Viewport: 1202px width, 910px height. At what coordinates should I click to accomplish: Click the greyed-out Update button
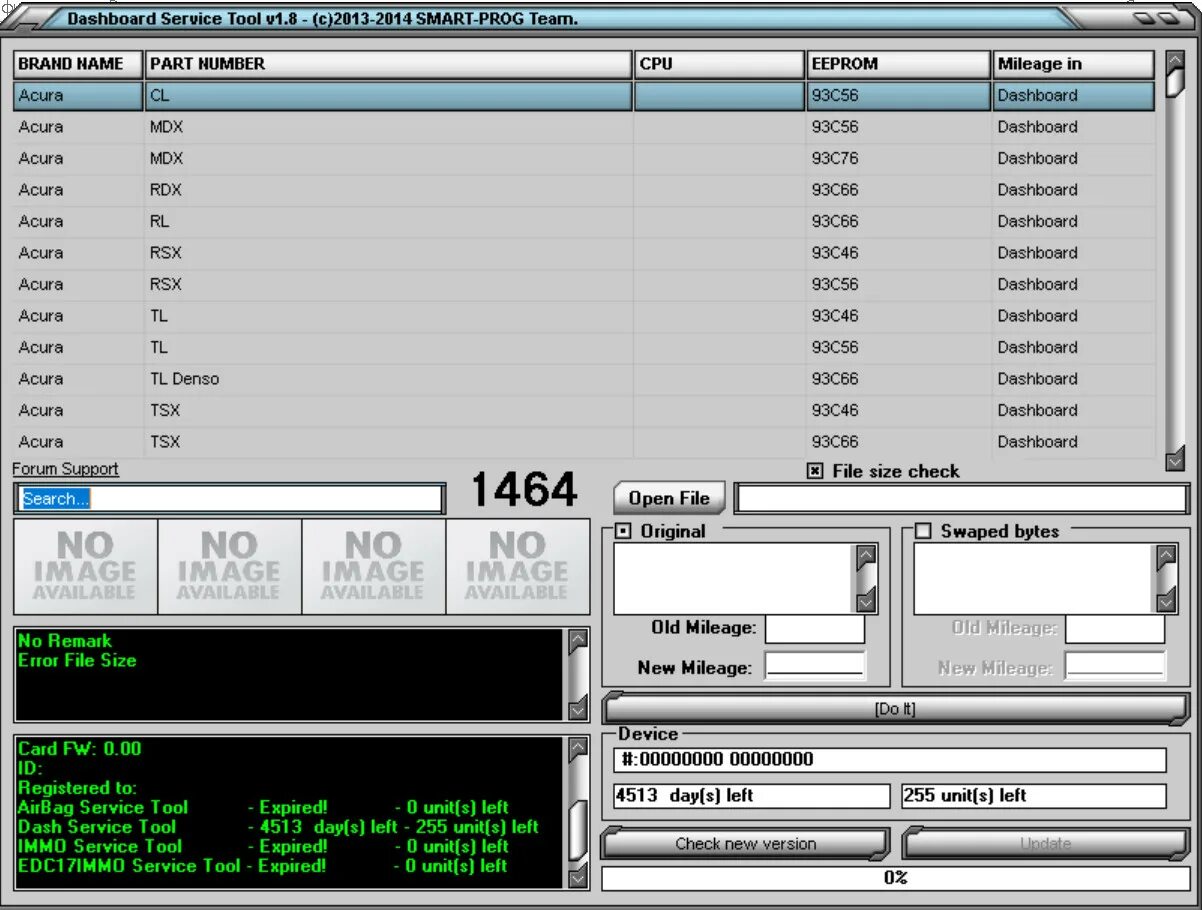pos(1046,844)
